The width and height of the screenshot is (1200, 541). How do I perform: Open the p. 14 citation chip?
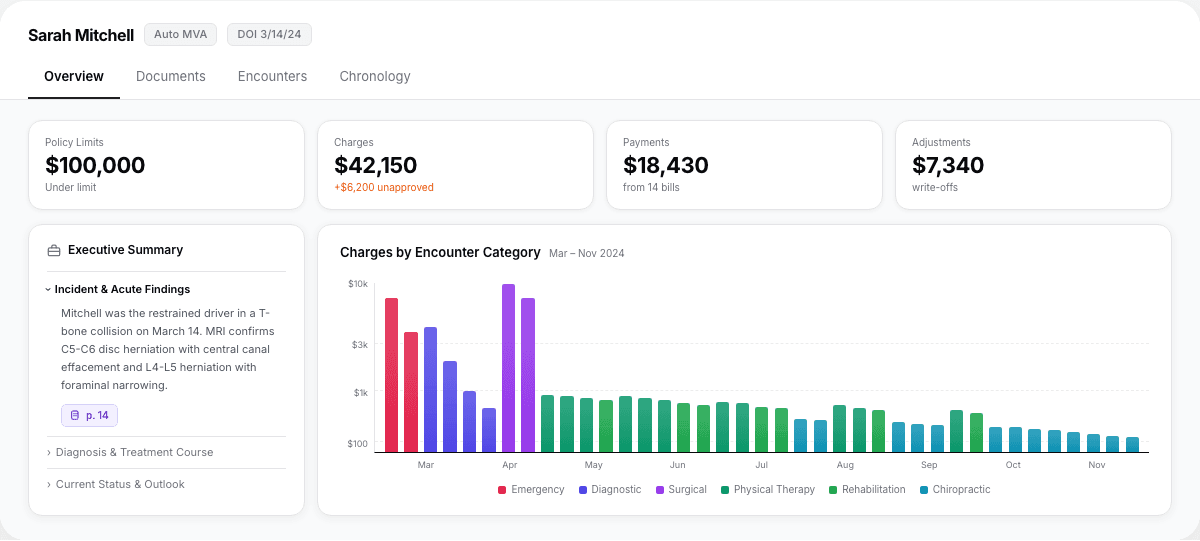(90, 415)
